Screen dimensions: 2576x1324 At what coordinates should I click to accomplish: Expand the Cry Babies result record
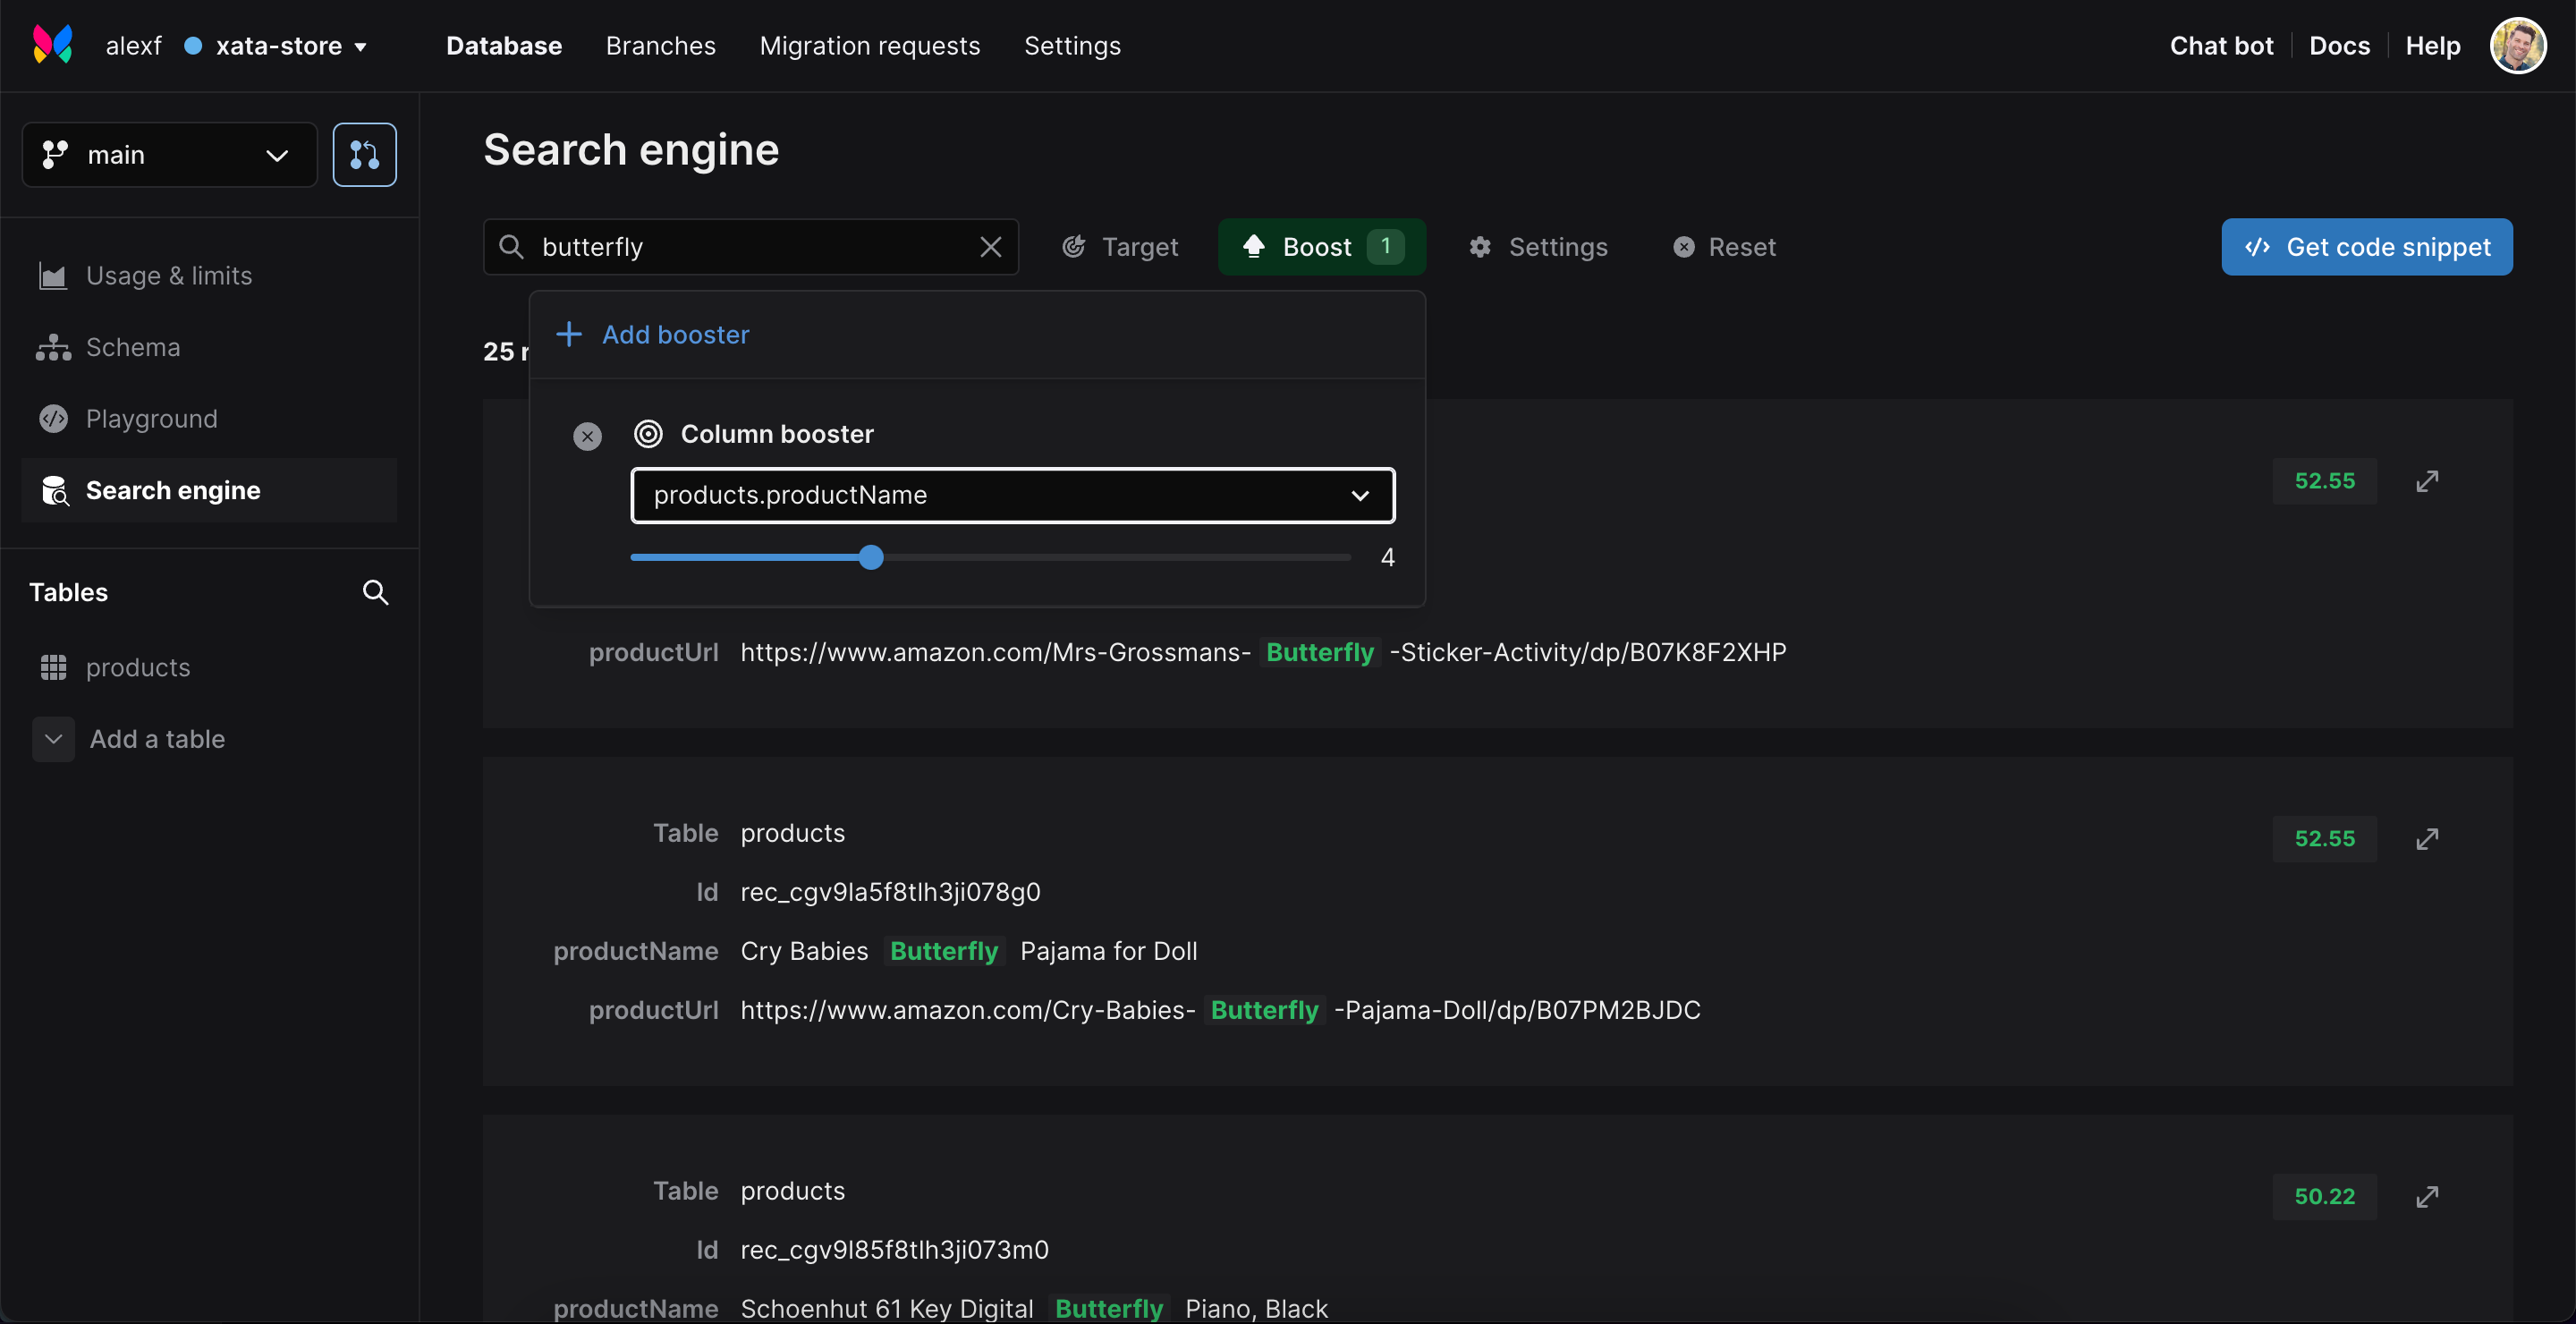pos(2427,839)
